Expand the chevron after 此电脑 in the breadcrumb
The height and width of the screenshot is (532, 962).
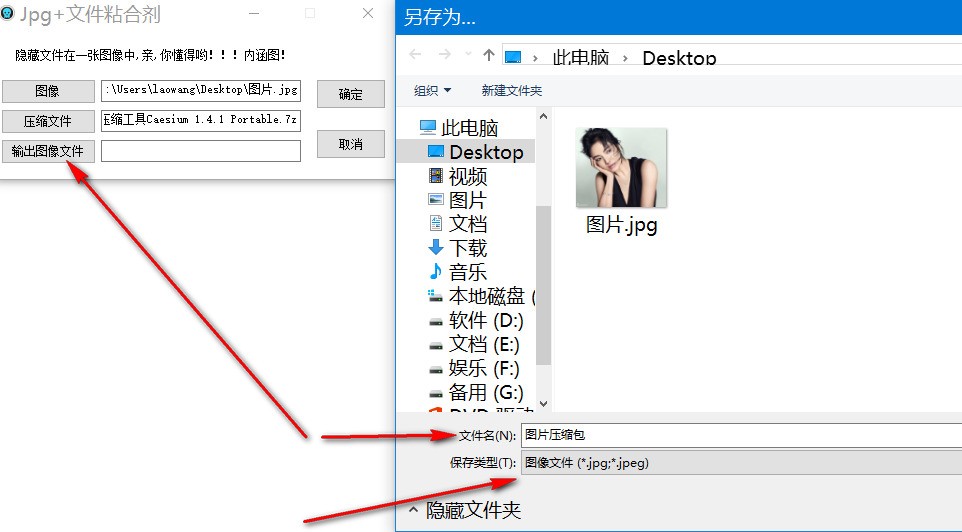[625, 58]
